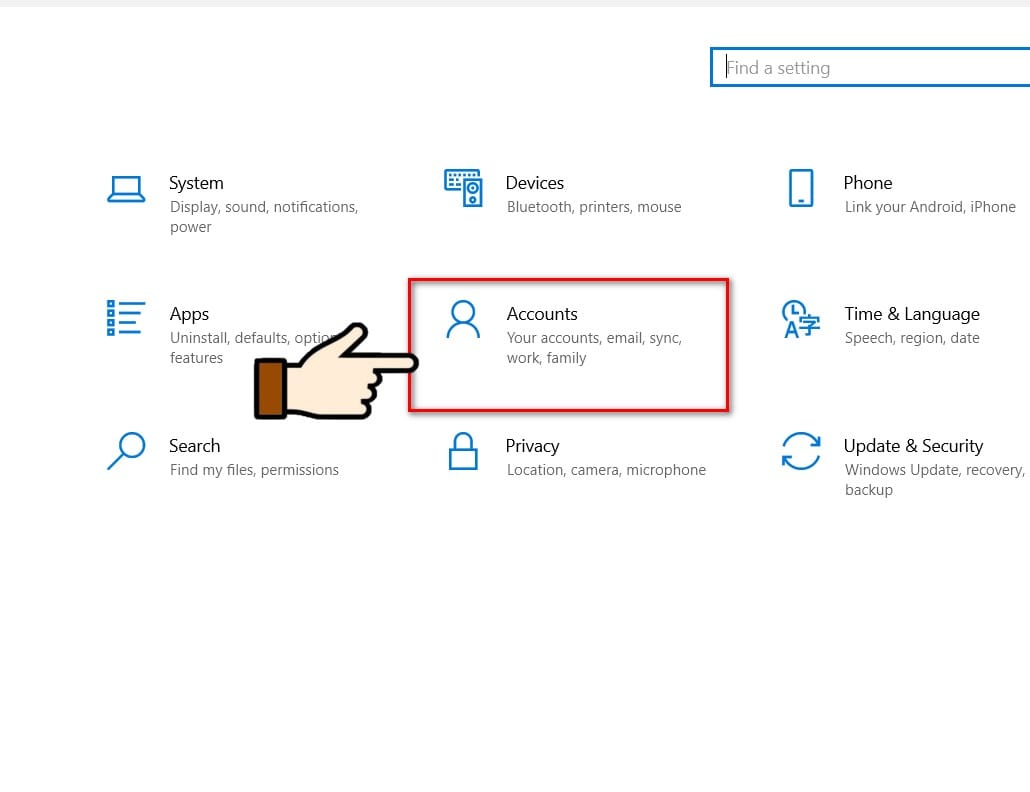This screenshot has width=1030, height=792.
Task: Click the Search magnifier icon
Action: coord(126,451)
